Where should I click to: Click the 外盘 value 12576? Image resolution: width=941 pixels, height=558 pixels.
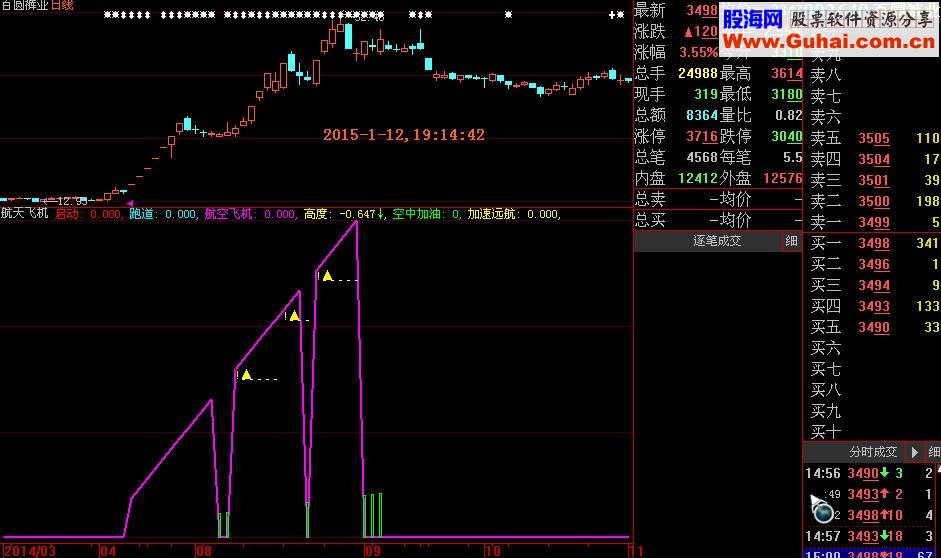(783, 179)
